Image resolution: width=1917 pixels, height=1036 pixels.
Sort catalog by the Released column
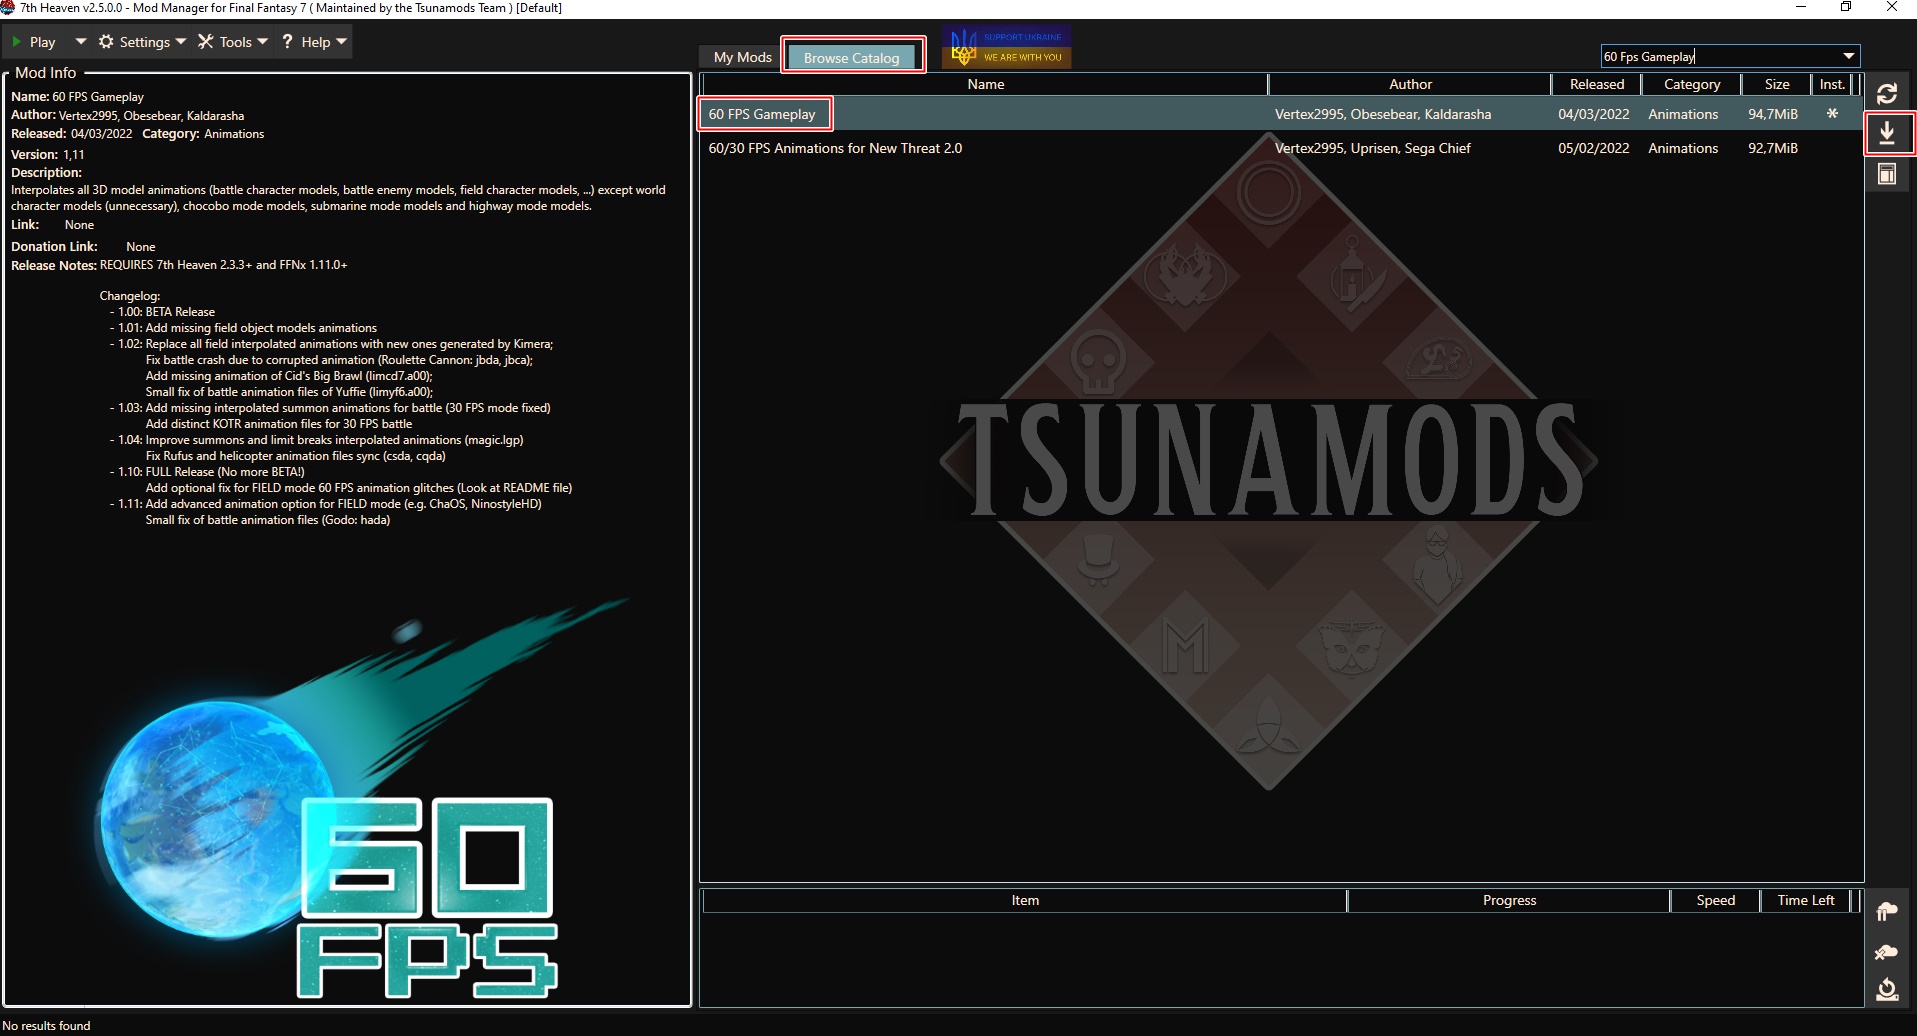pyautogui.click(x=1597, y=84)
